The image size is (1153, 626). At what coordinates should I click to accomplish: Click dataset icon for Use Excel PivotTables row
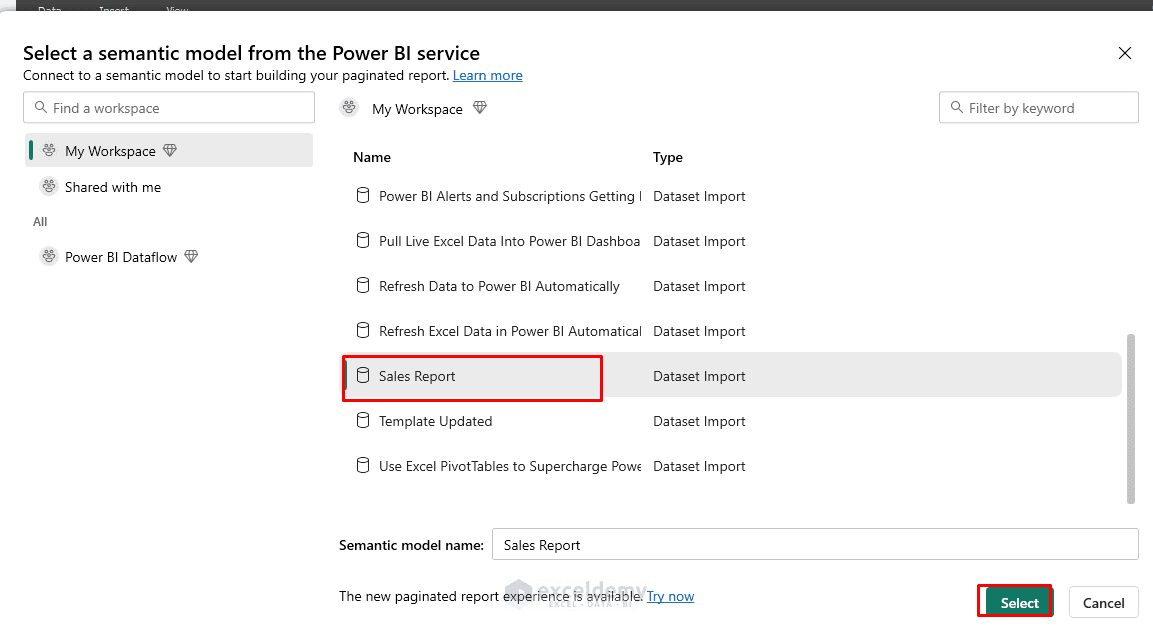(x=363, y=465)
